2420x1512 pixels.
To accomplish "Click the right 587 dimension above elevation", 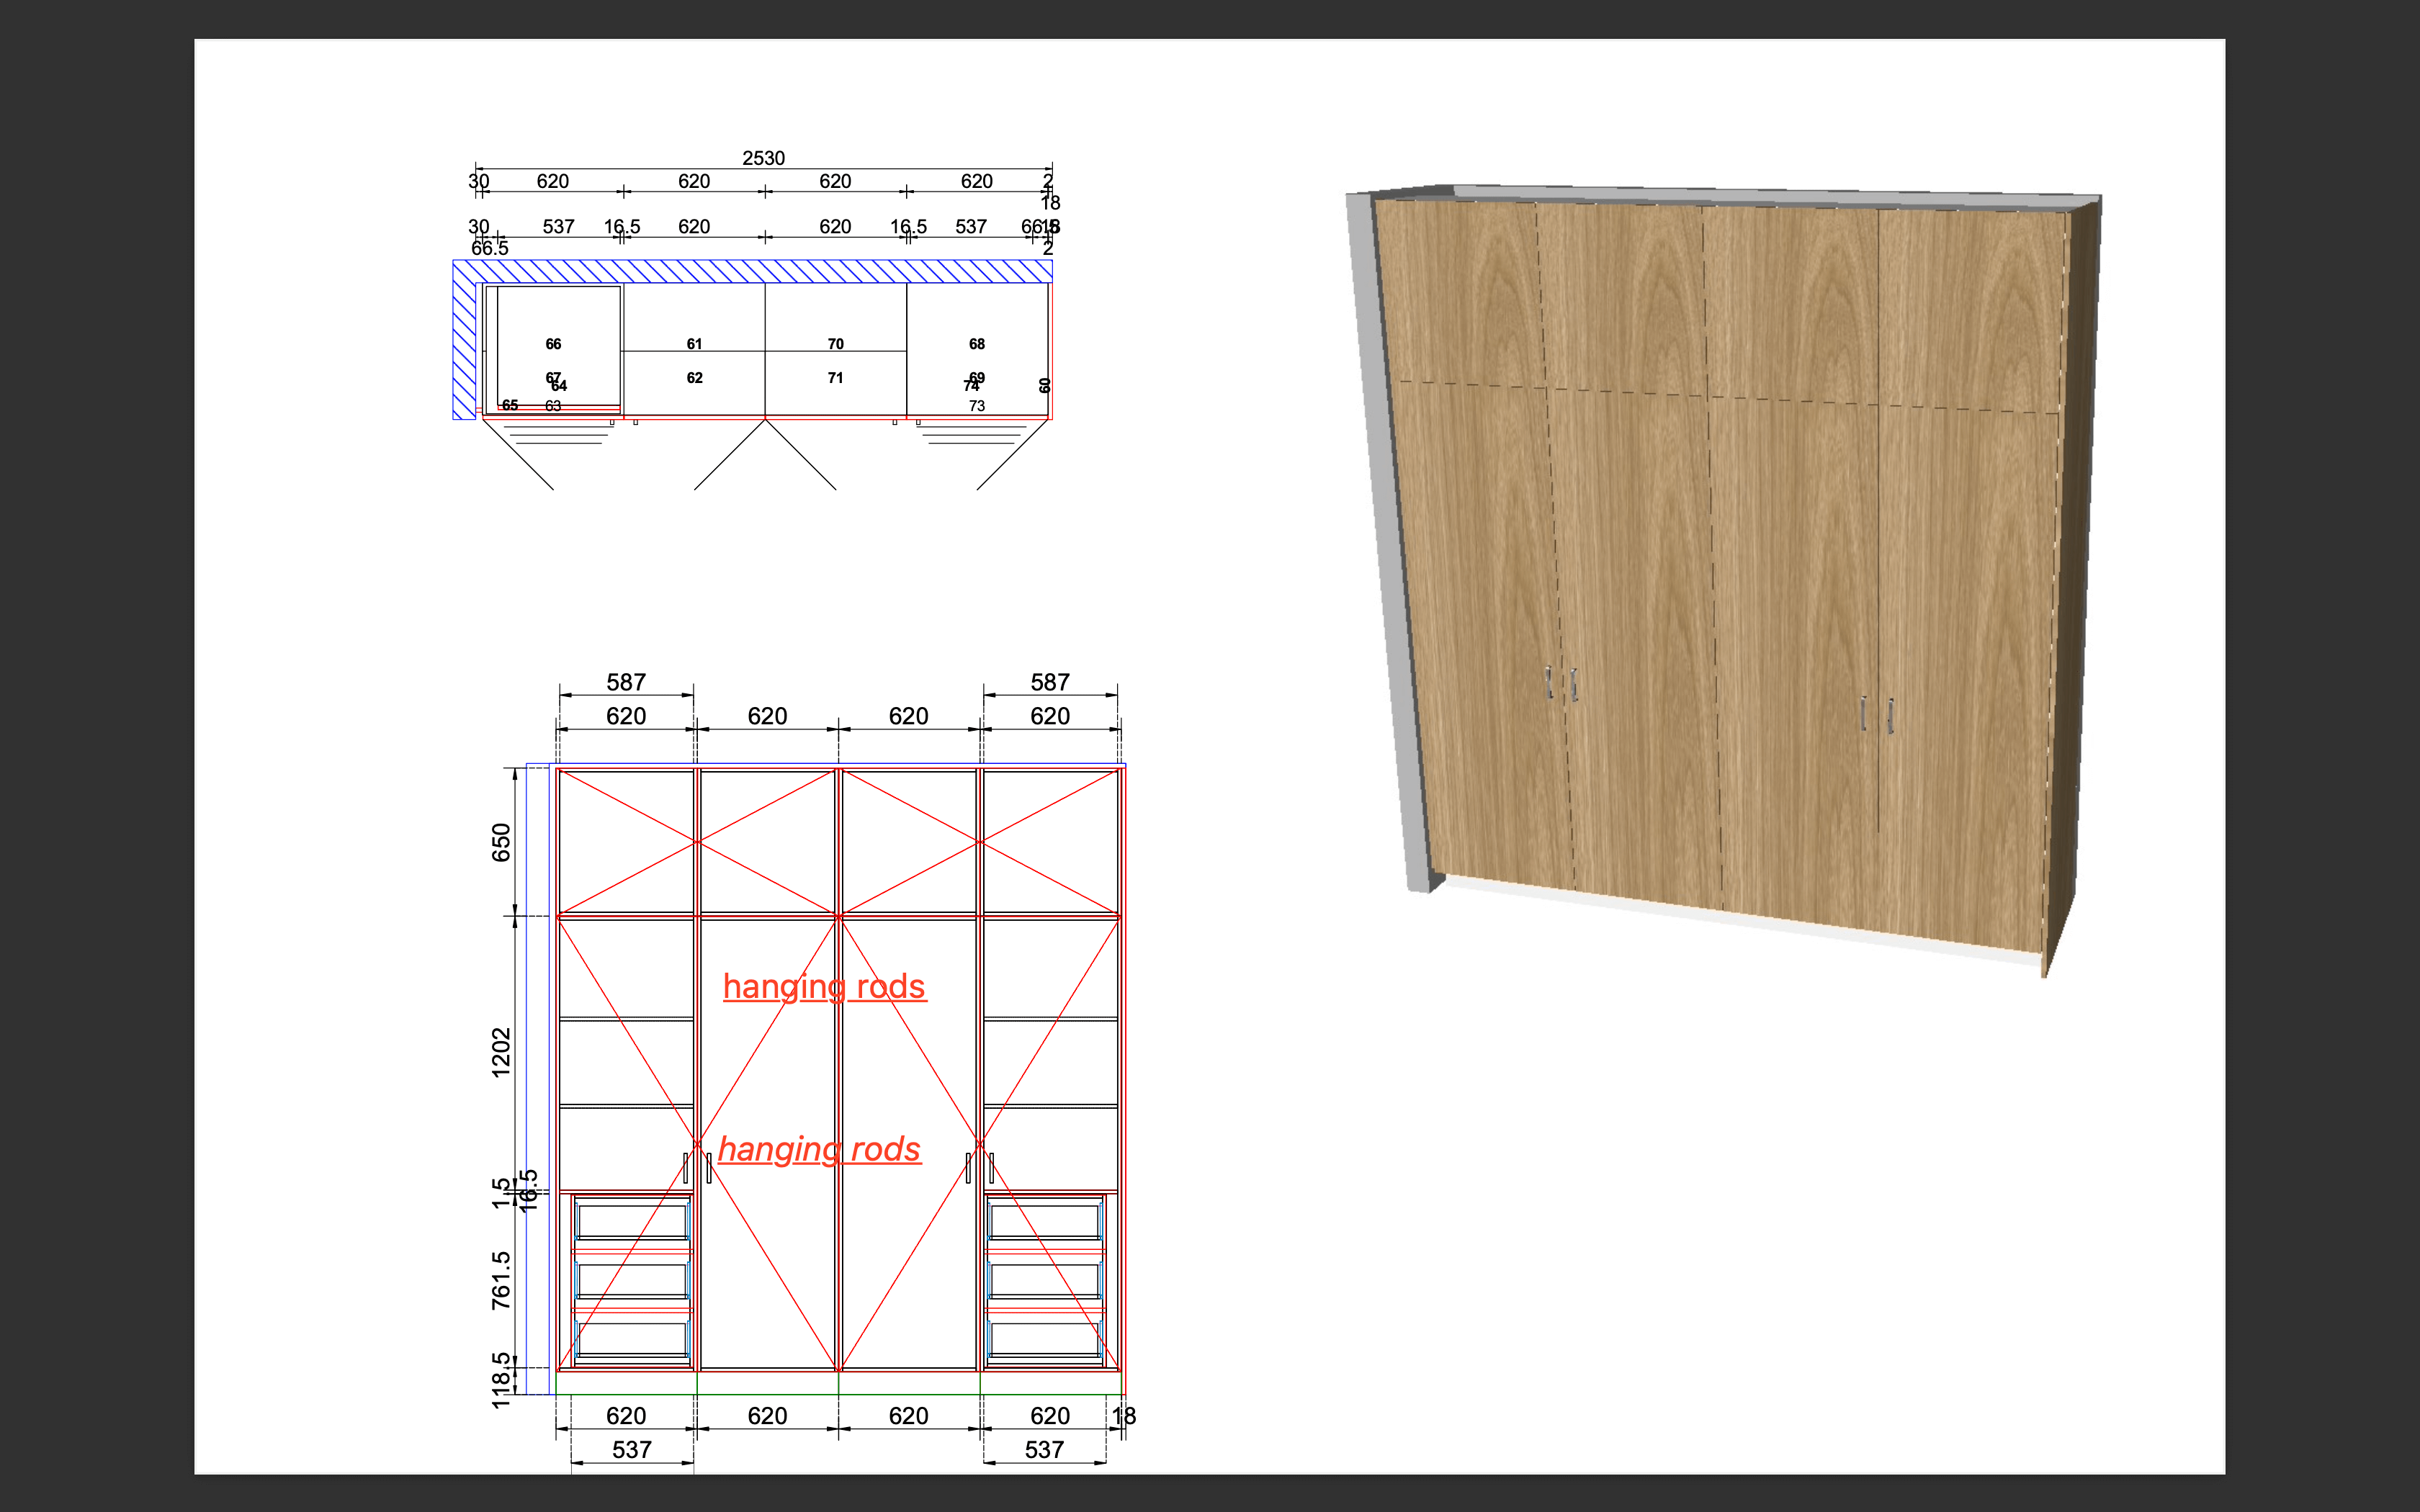I will pyautogui.click(x=1050, y=682).
